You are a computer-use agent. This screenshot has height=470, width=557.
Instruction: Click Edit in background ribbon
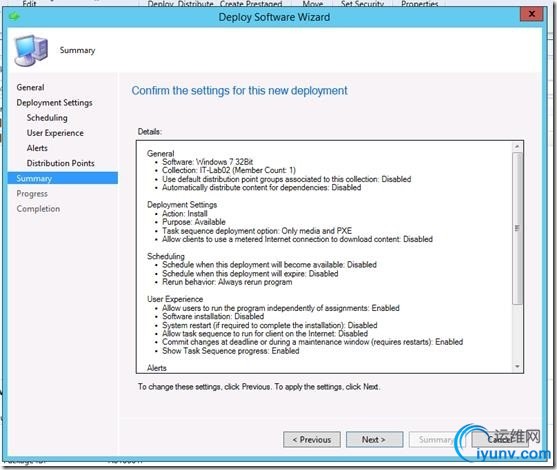tap(29, 4)
